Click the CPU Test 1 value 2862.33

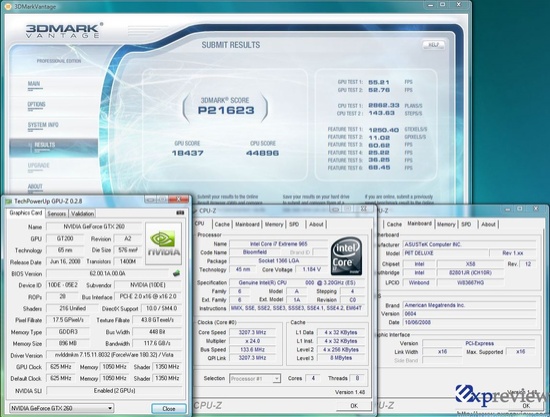[384, 105]
